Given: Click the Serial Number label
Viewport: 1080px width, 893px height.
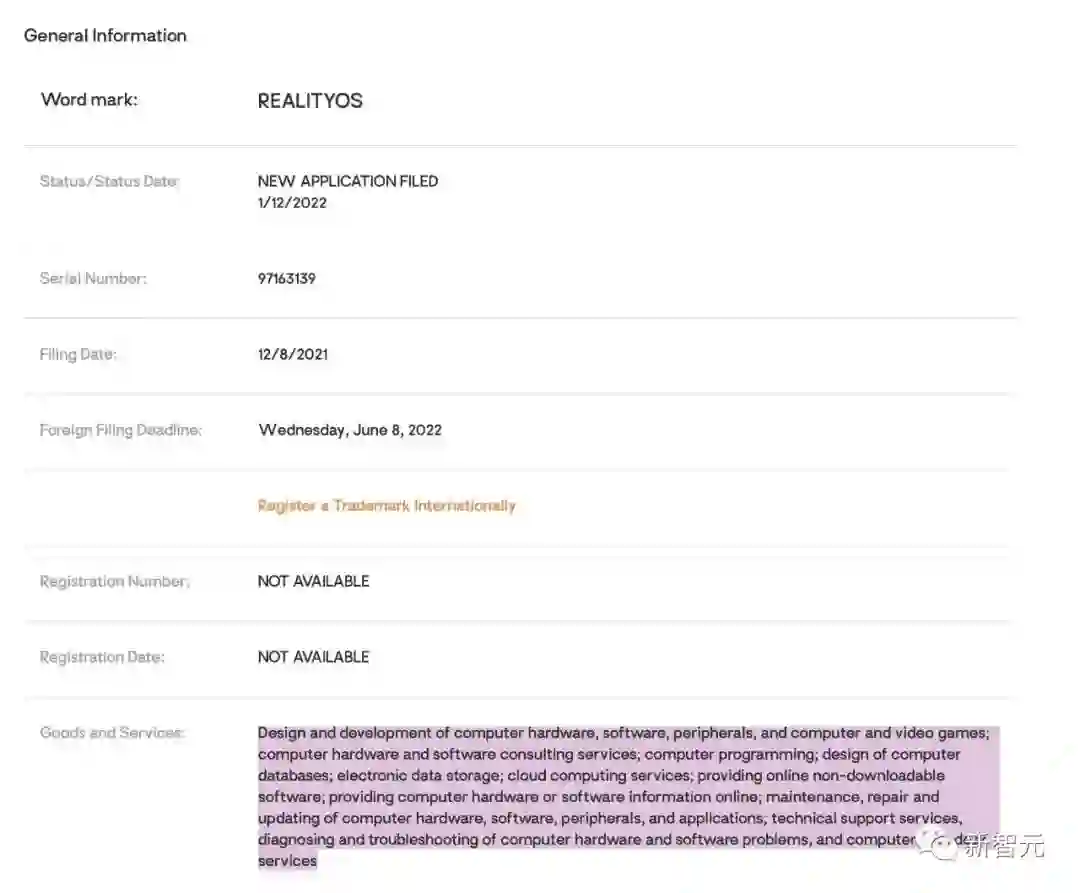Looking at the screenshot, I should point(93,278).
